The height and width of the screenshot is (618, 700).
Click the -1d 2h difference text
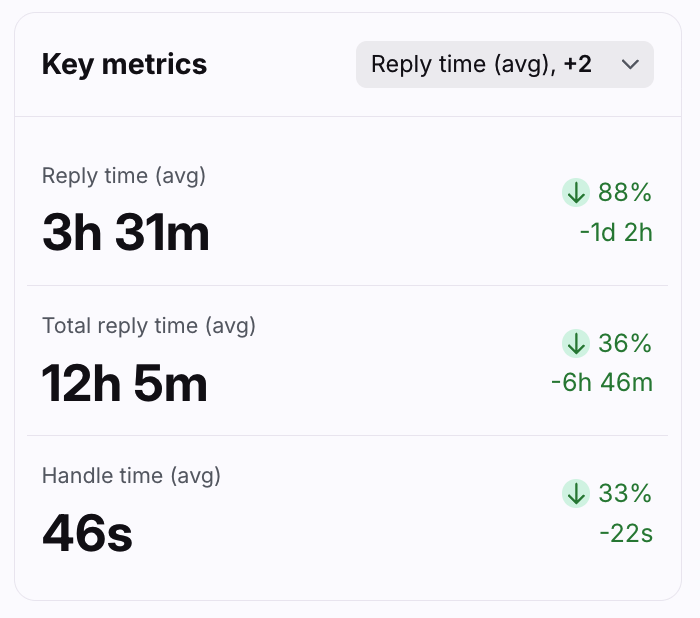[616, 233]
